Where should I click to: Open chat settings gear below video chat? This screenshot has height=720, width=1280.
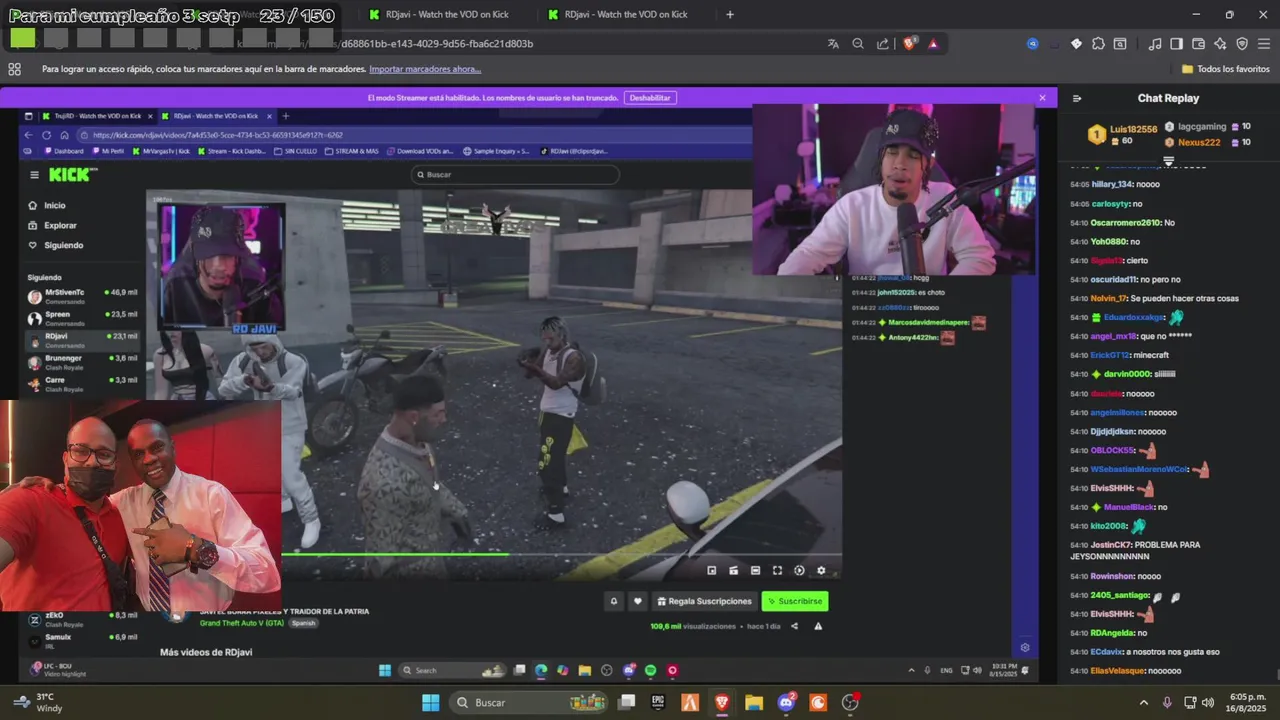[1025, 647]
